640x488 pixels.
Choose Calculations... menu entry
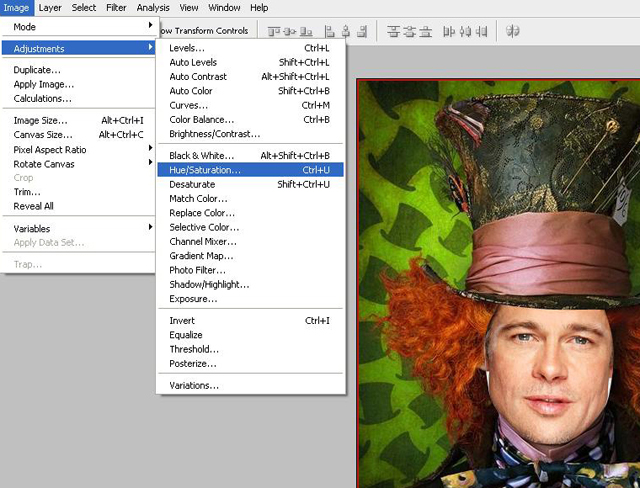tap(78, 99)
